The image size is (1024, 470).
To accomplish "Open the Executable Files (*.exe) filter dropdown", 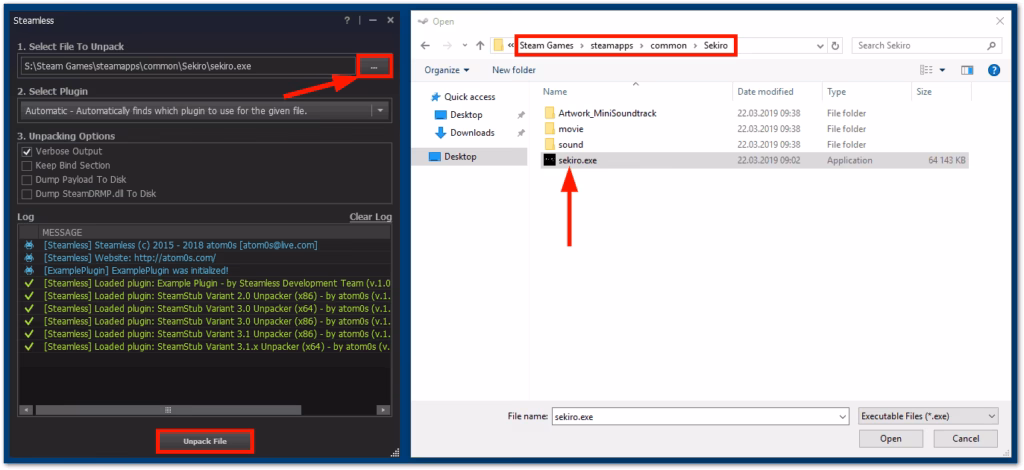I will tap(927, 416).
